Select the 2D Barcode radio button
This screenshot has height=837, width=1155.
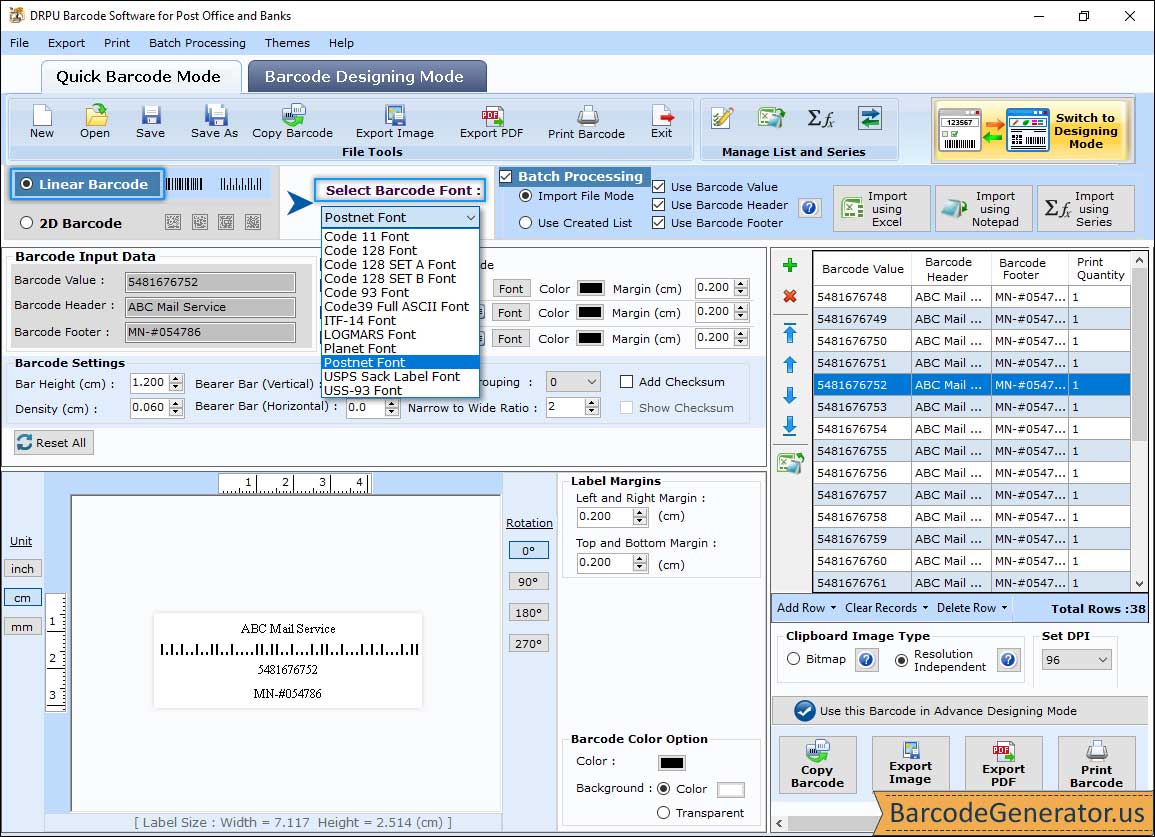pyautogui.click(x=27, y=223)
